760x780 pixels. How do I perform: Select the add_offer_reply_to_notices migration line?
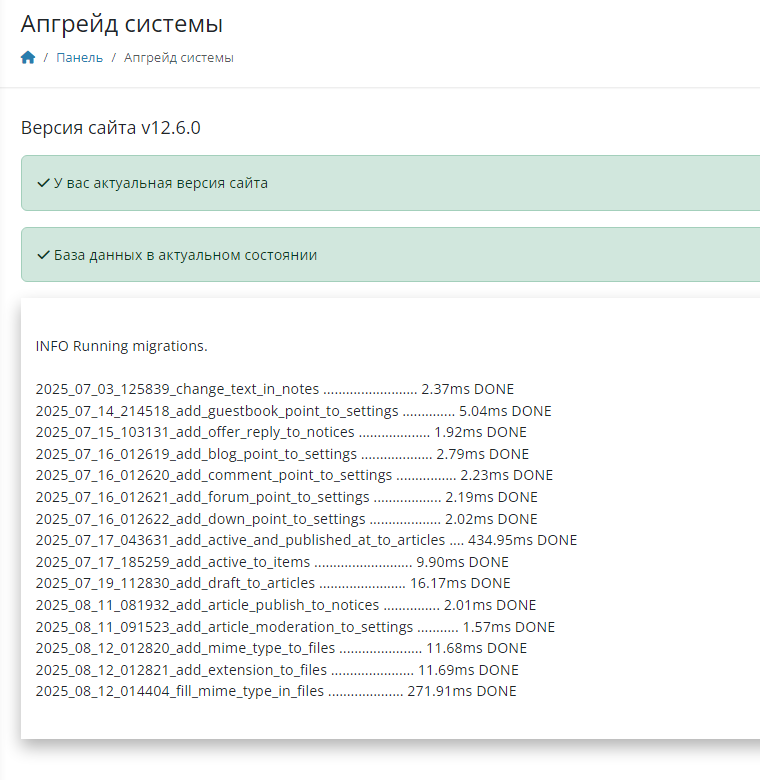(x=281, y=433)
